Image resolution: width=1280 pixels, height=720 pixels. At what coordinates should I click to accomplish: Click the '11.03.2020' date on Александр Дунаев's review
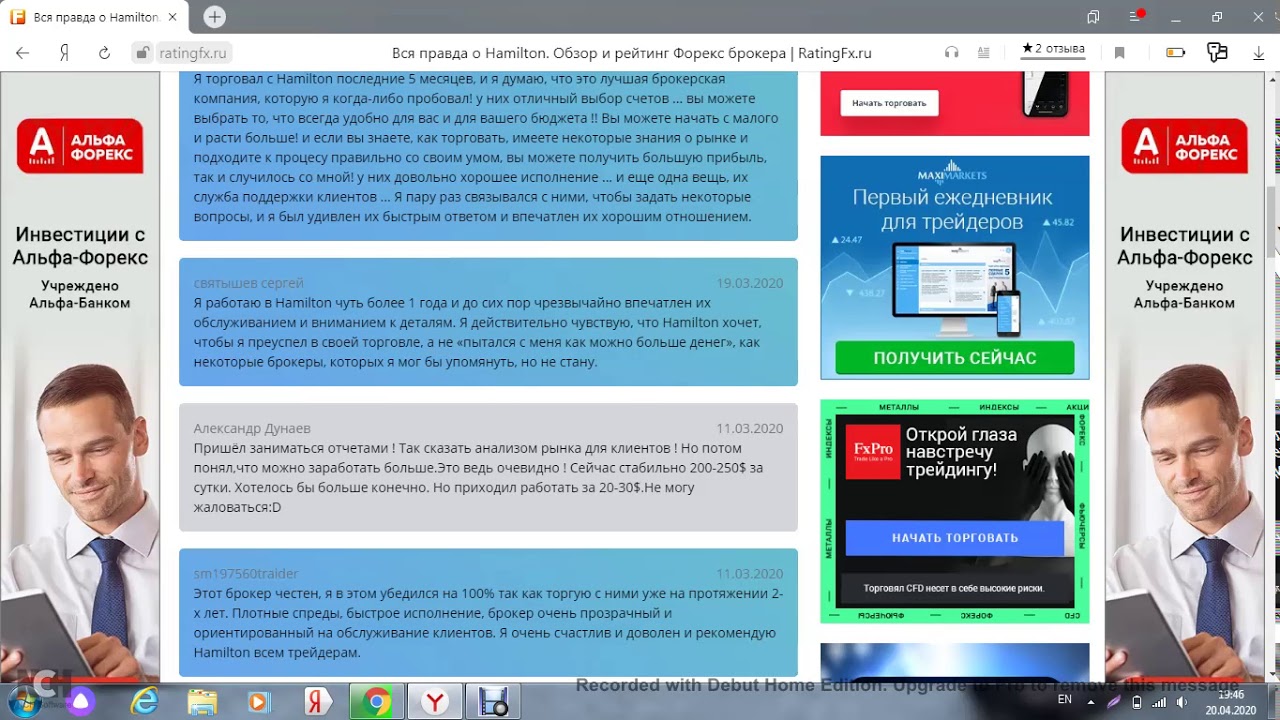(749, 428)
